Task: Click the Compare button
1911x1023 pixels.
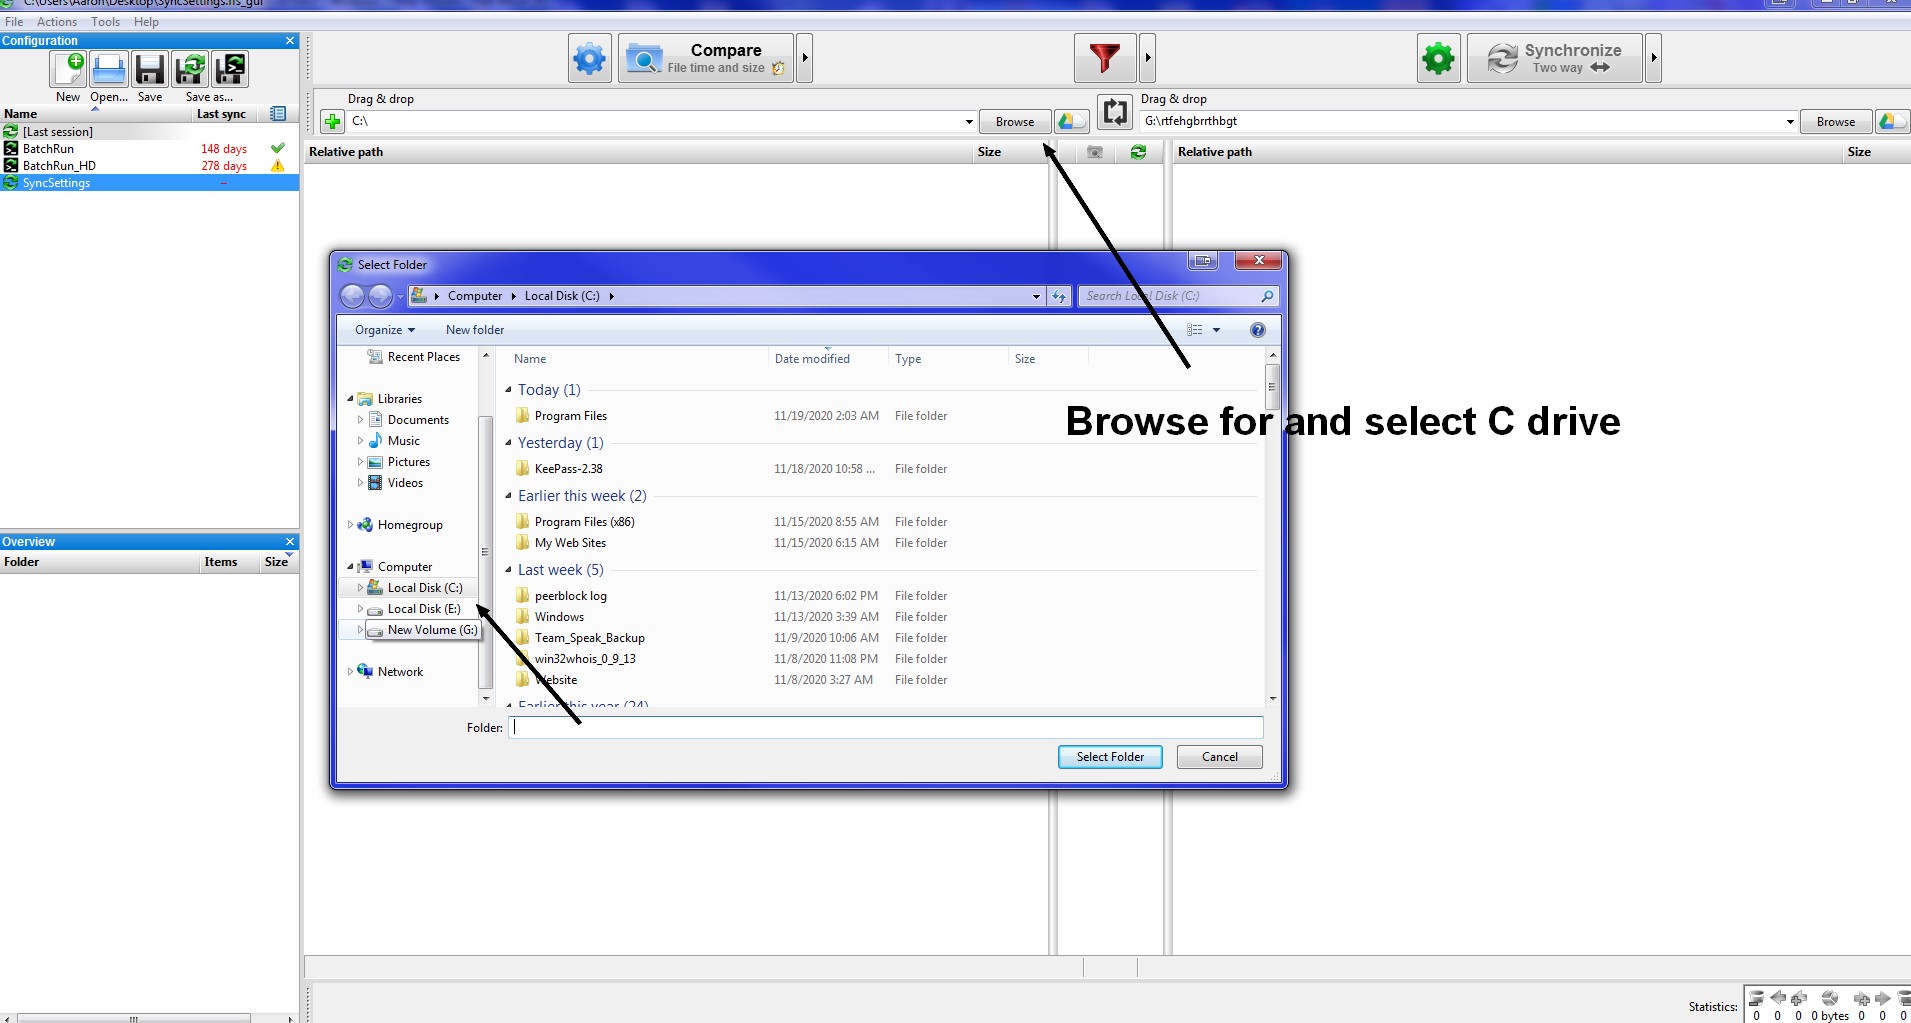Action: (706, 59)
